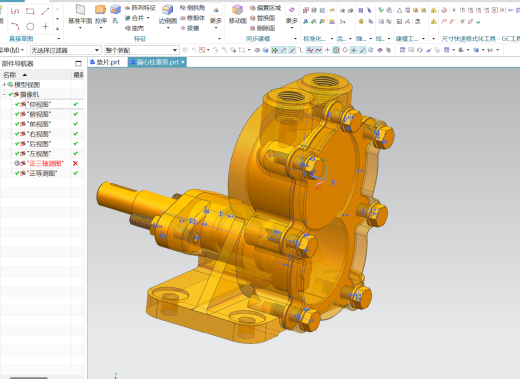Click the 合并 unite tool

pos(135,18)
